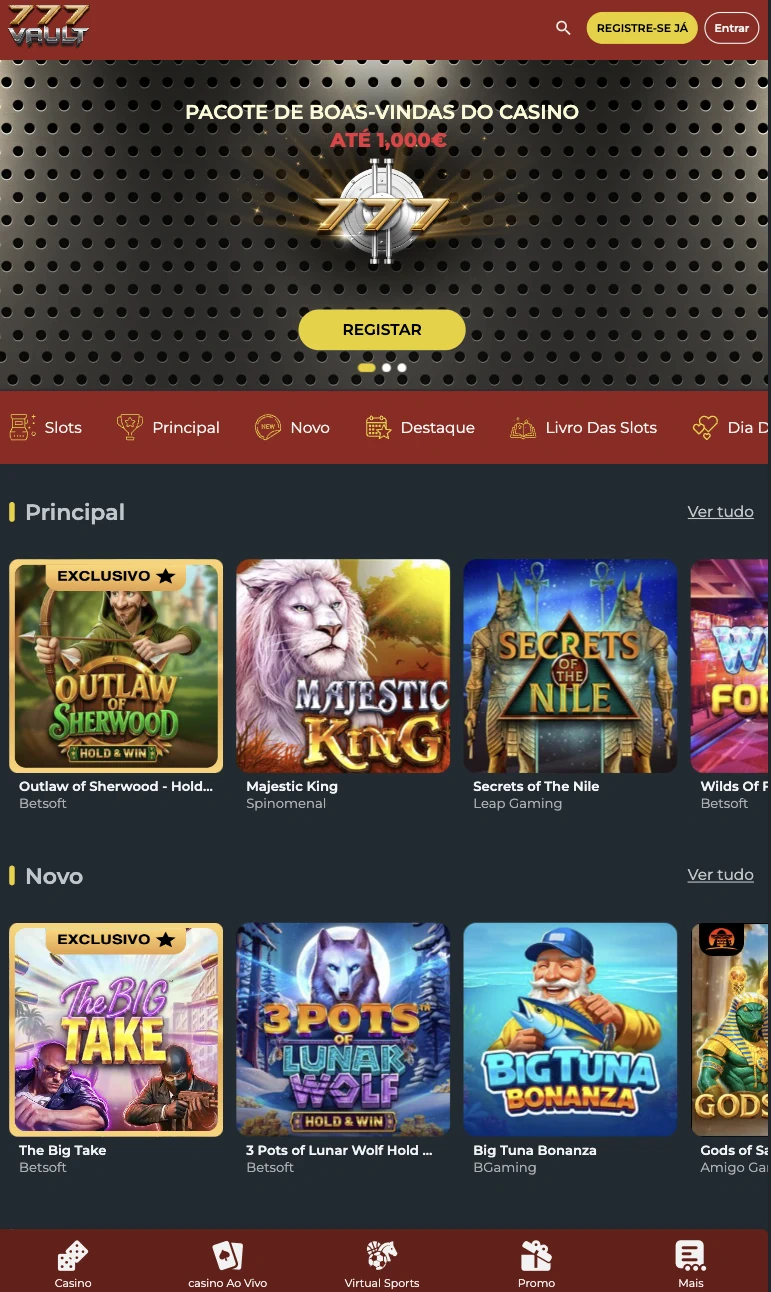Open Ver tudo for Novo section

click(720, 875)
